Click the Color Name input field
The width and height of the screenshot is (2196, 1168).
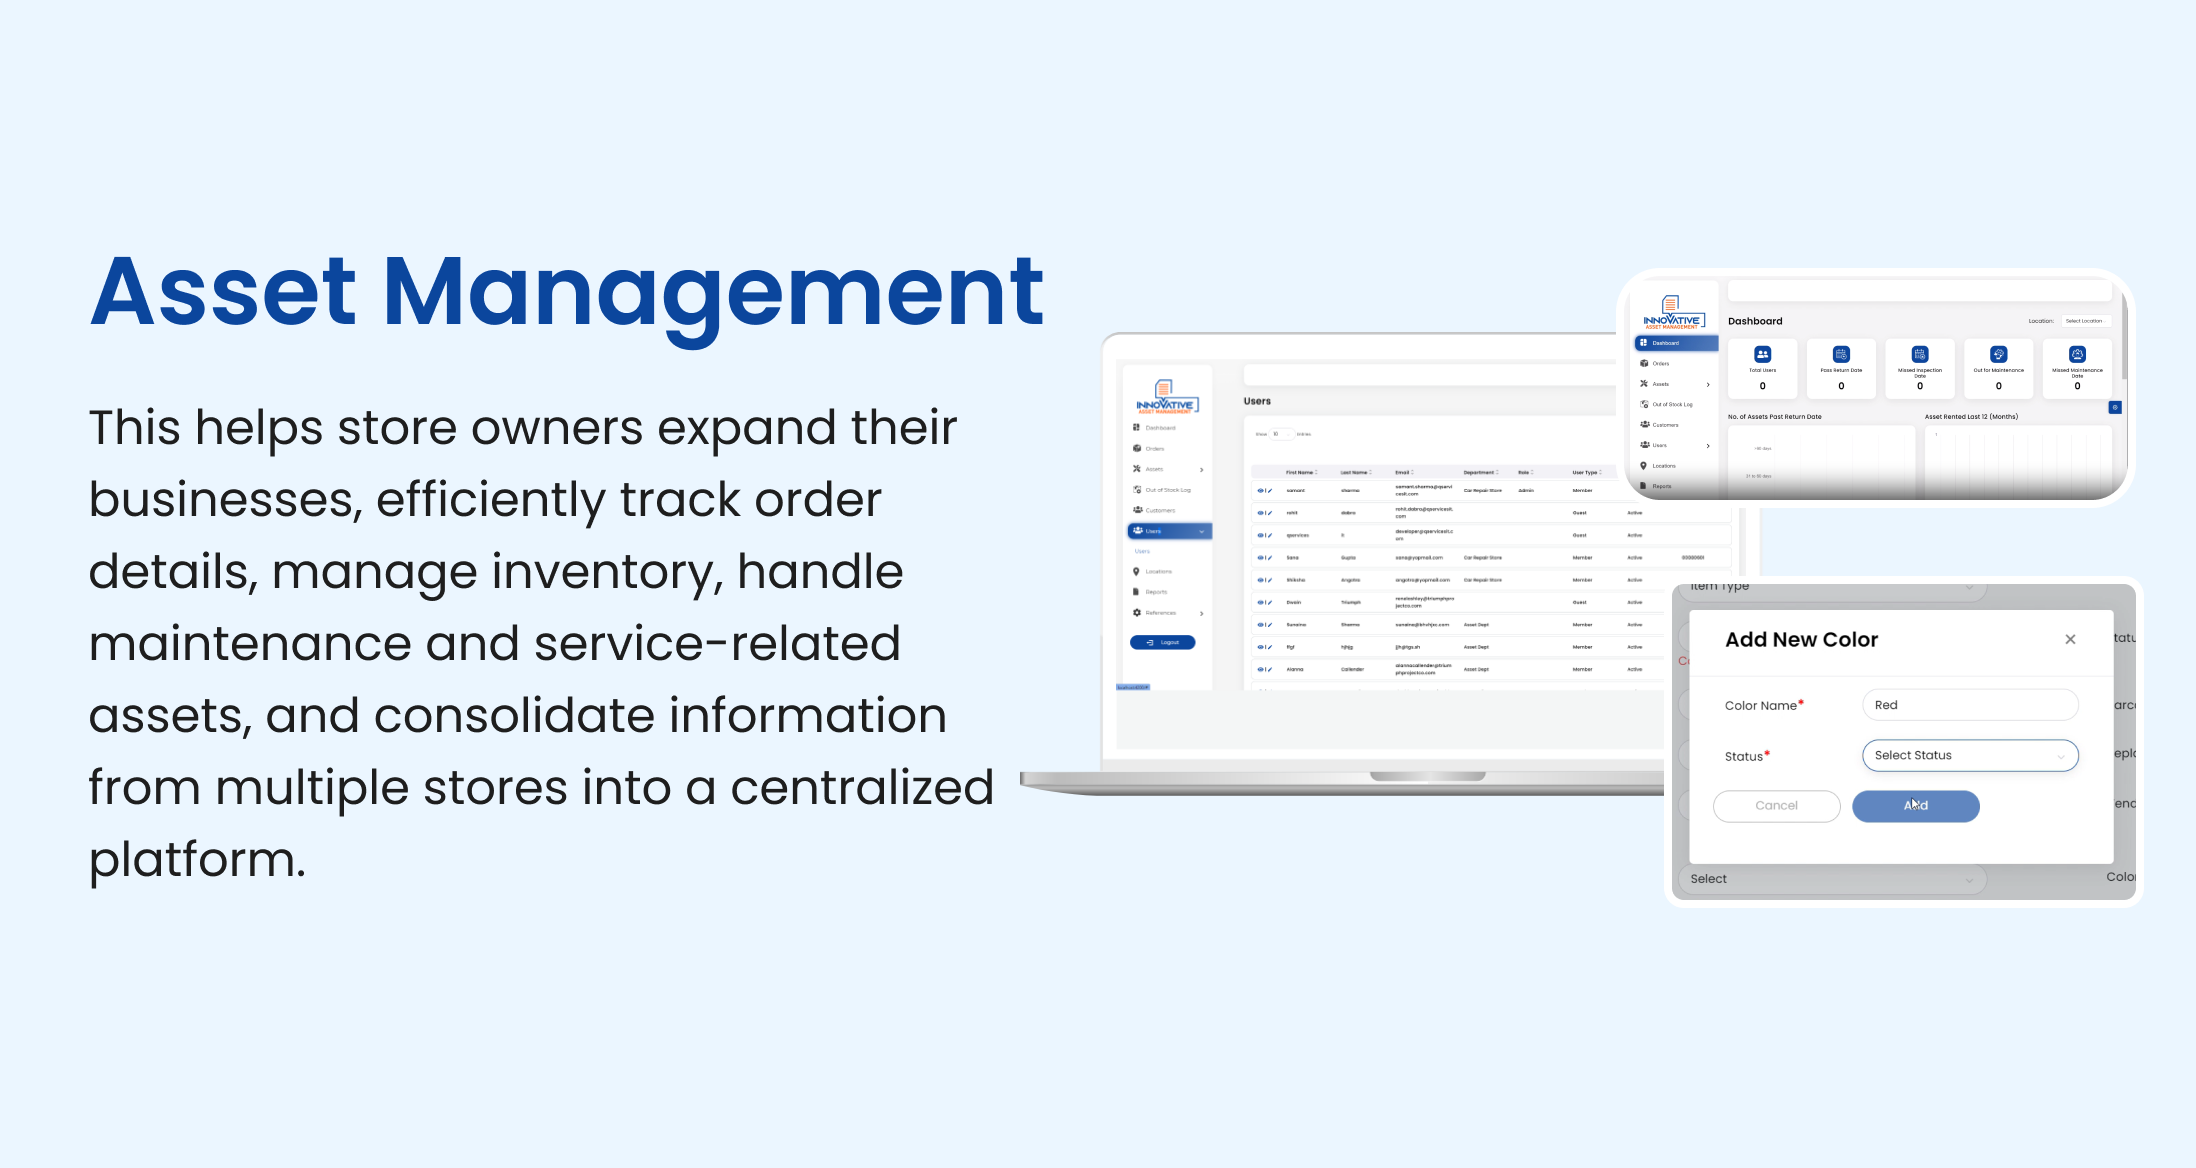(x=1971, y=703)
